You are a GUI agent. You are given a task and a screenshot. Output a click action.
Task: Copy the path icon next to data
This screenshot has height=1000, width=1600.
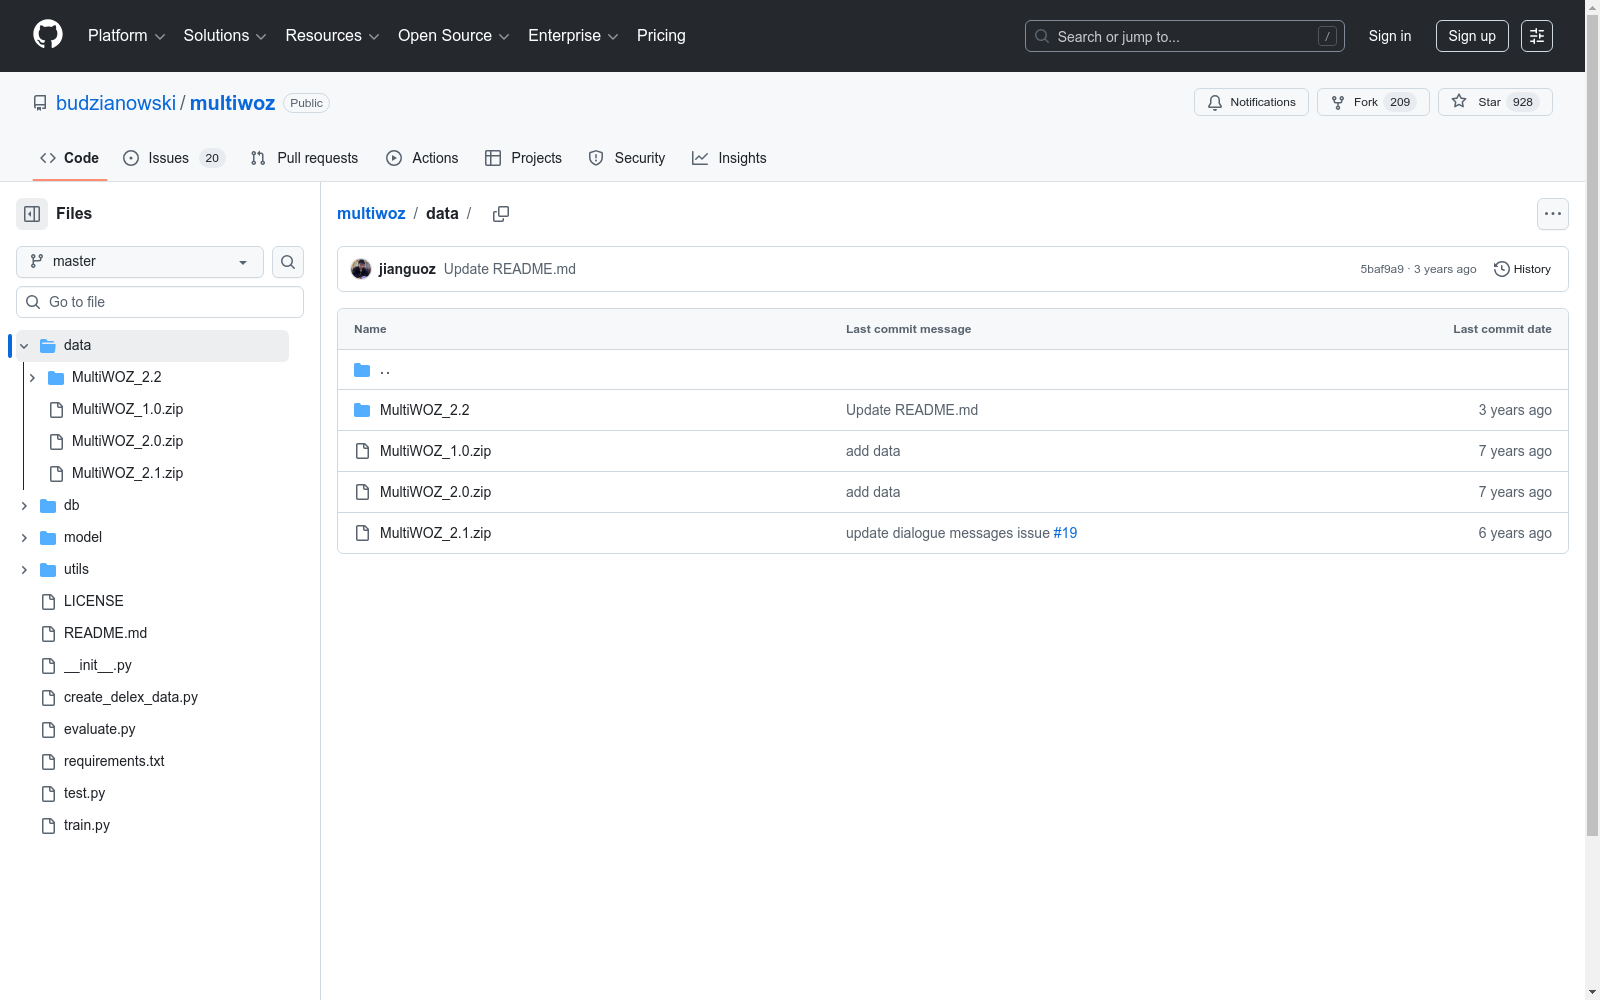coord(501,214)
